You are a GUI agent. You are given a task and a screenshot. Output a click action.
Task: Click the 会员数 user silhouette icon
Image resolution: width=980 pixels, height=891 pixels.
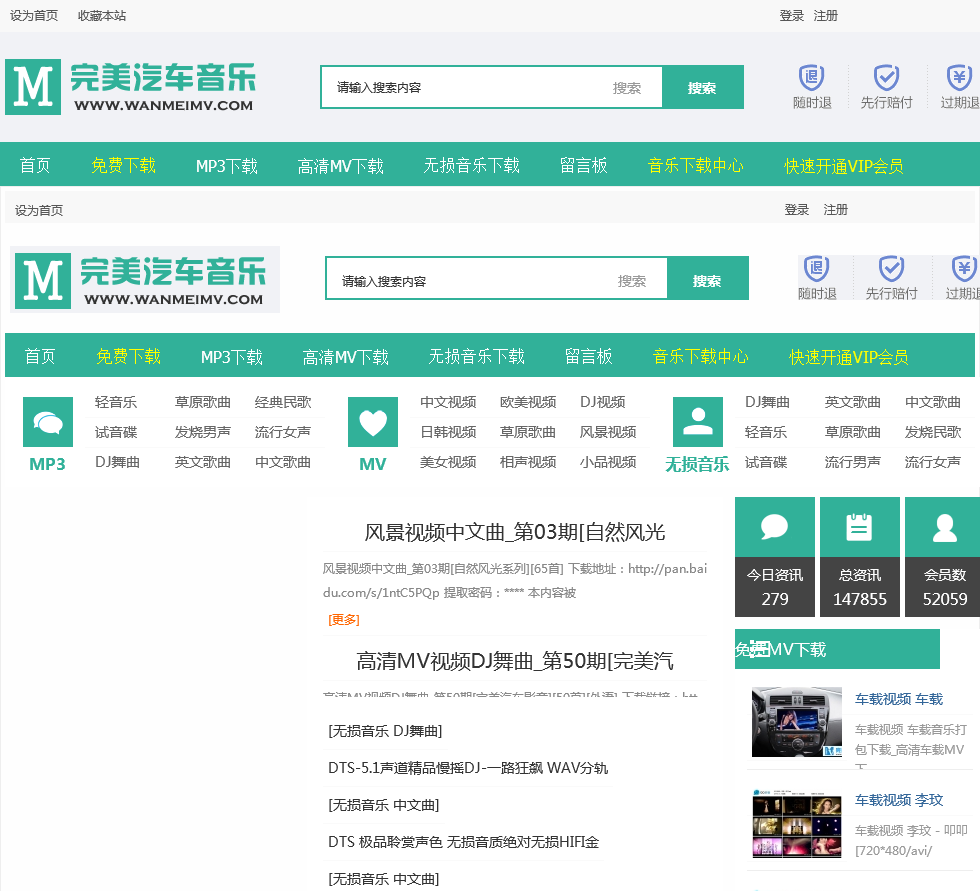click(x=944, y=527)
